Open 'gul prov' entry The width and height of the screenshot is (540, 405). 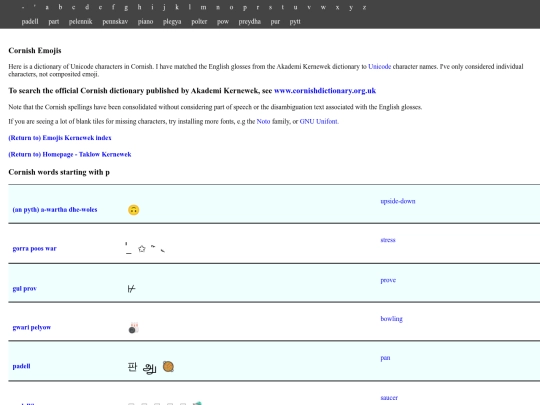pos(24,289)
